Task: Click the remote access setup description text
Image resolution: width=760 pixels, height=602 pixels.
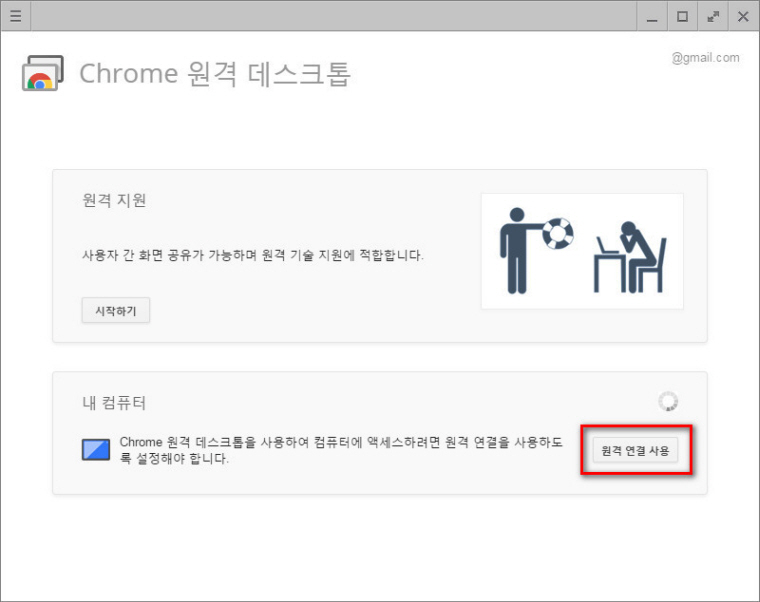Action: pyautogui.click(x=341, y=450)
